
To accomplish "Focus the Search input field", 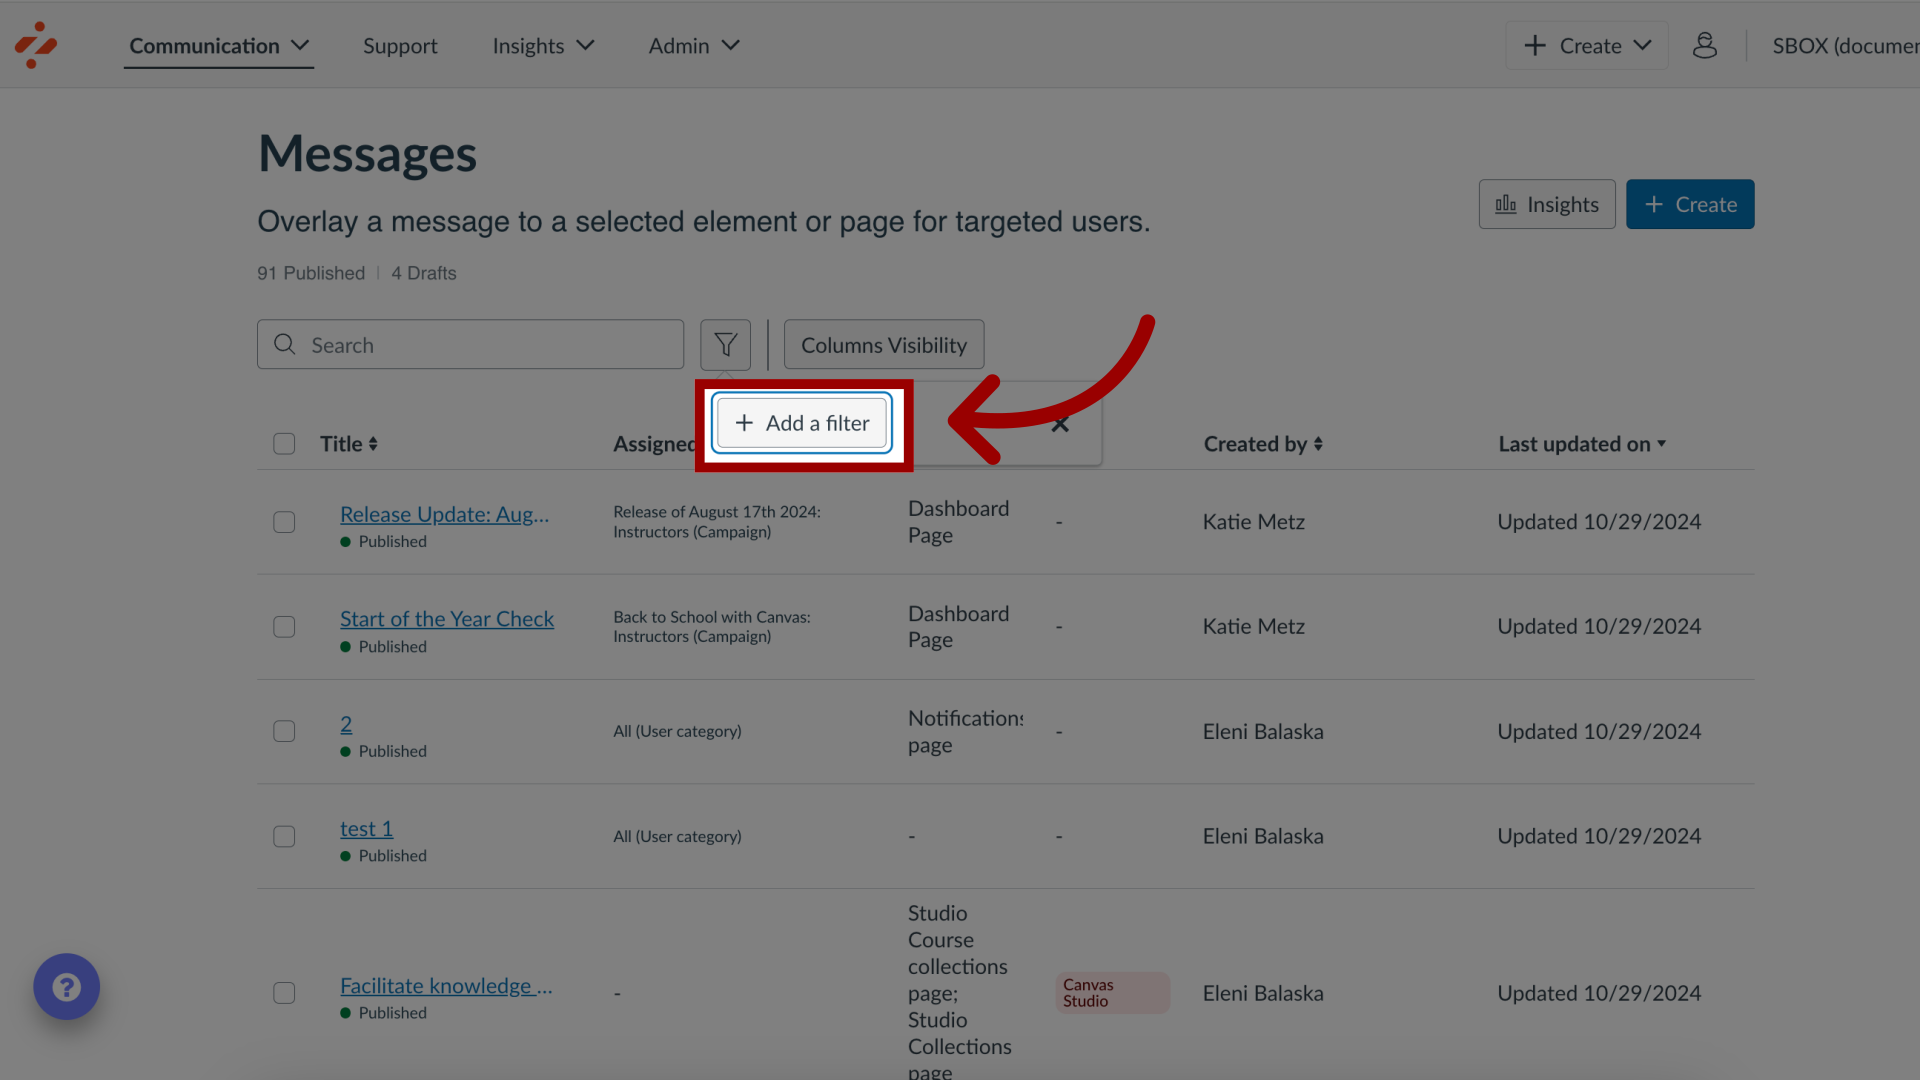I will [x=470, y=345].
